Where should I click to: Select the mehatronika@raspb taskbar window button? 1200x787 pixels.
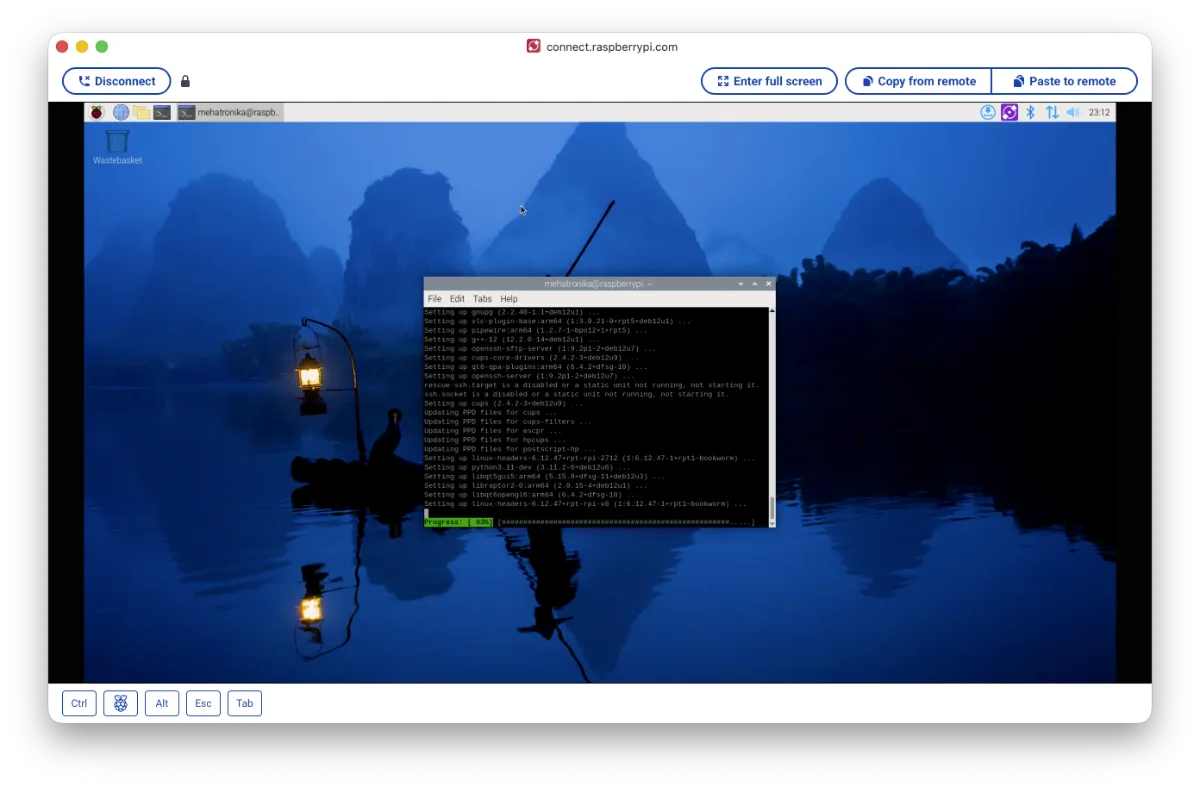coord(230,112)
